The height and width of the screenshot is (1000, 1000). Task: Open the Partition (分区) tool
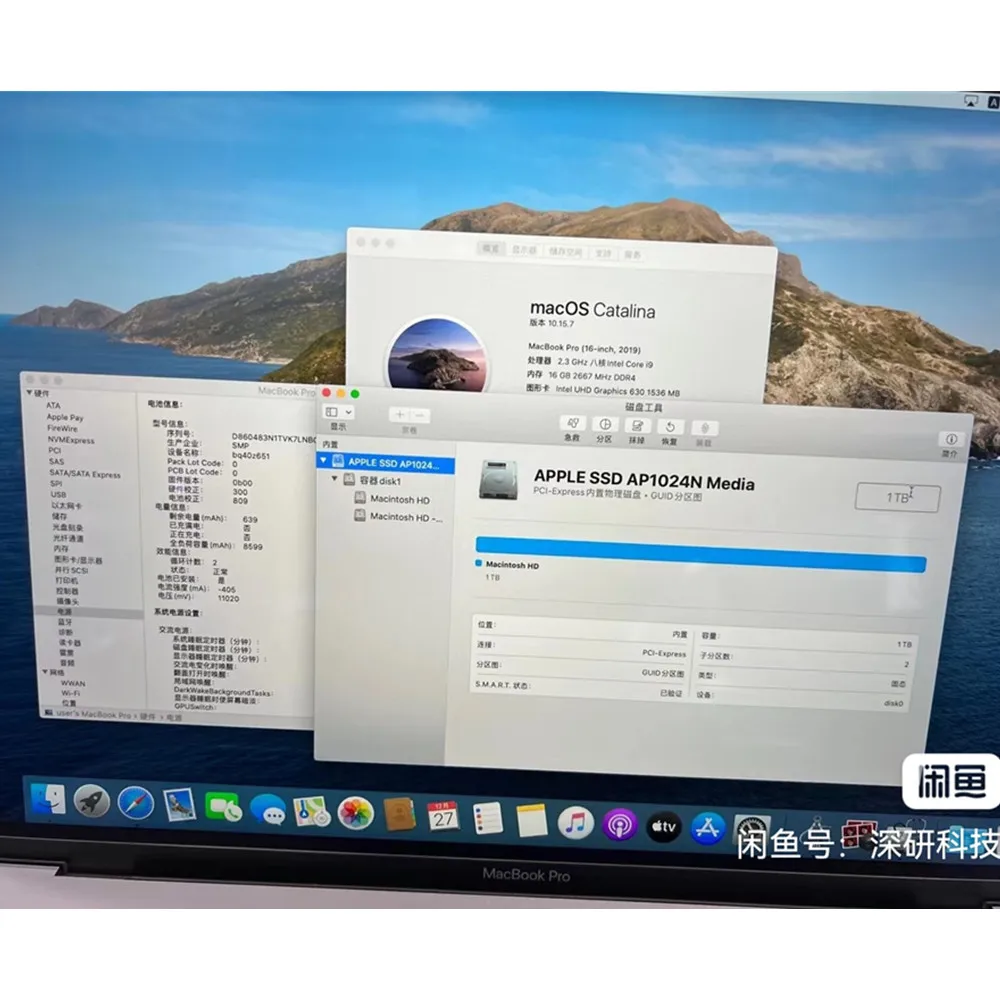[x=603, y=427]
